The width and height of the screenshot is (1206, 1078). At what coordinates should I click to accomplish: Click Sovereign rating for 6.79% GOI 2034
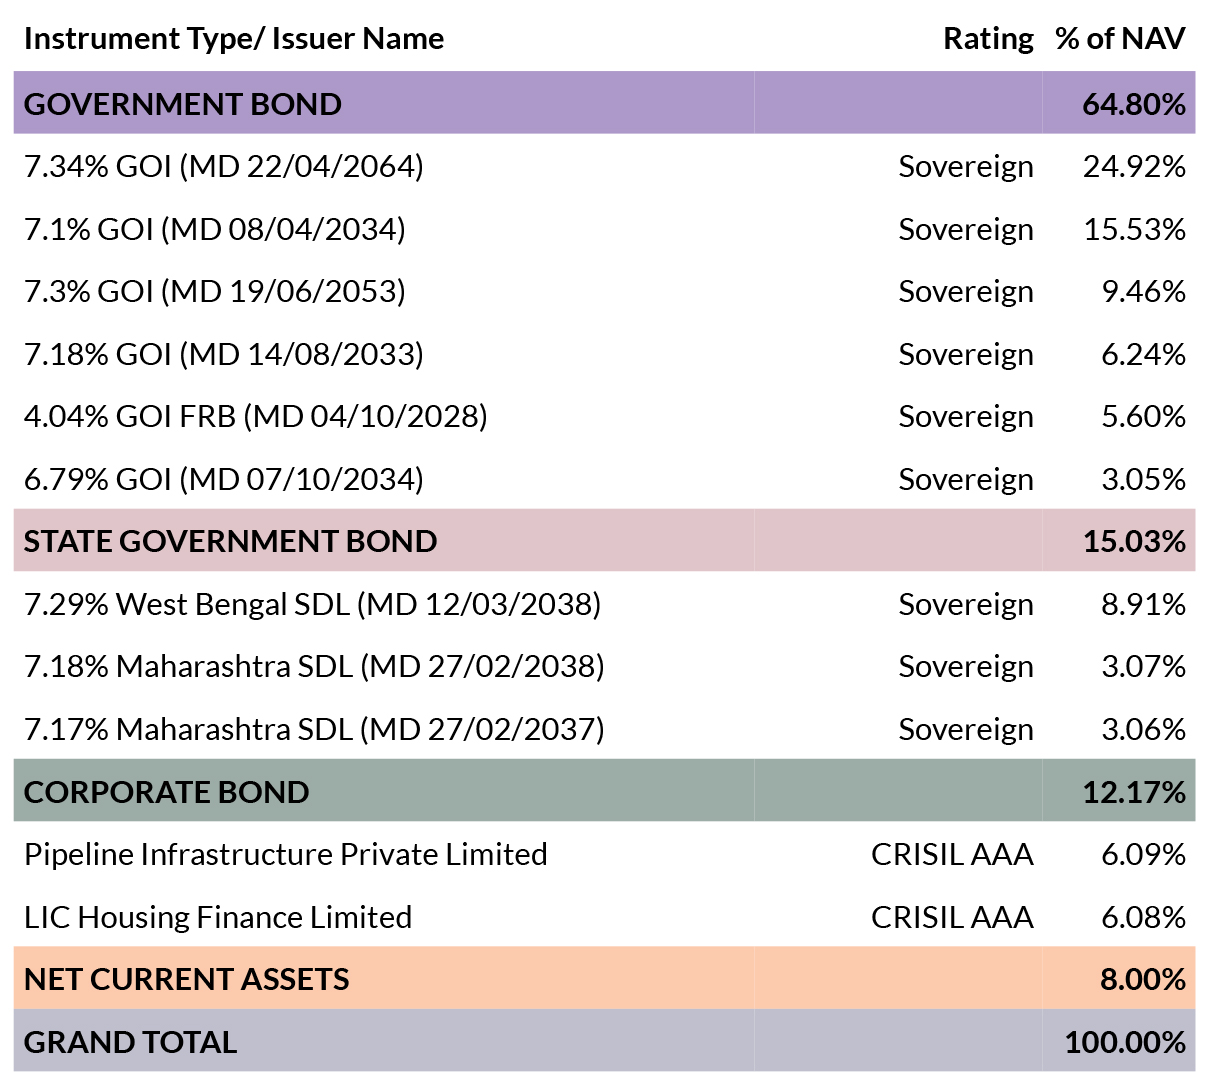[966, 479]
